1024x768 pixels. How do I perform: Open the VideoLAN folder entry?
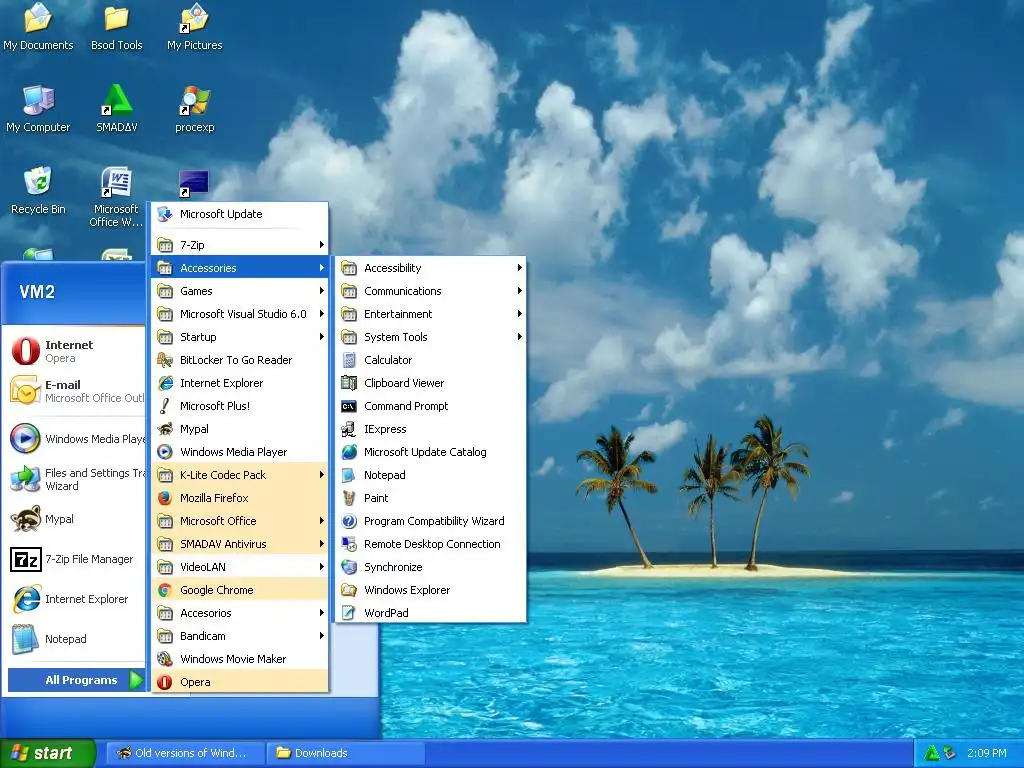coord(240,567)
